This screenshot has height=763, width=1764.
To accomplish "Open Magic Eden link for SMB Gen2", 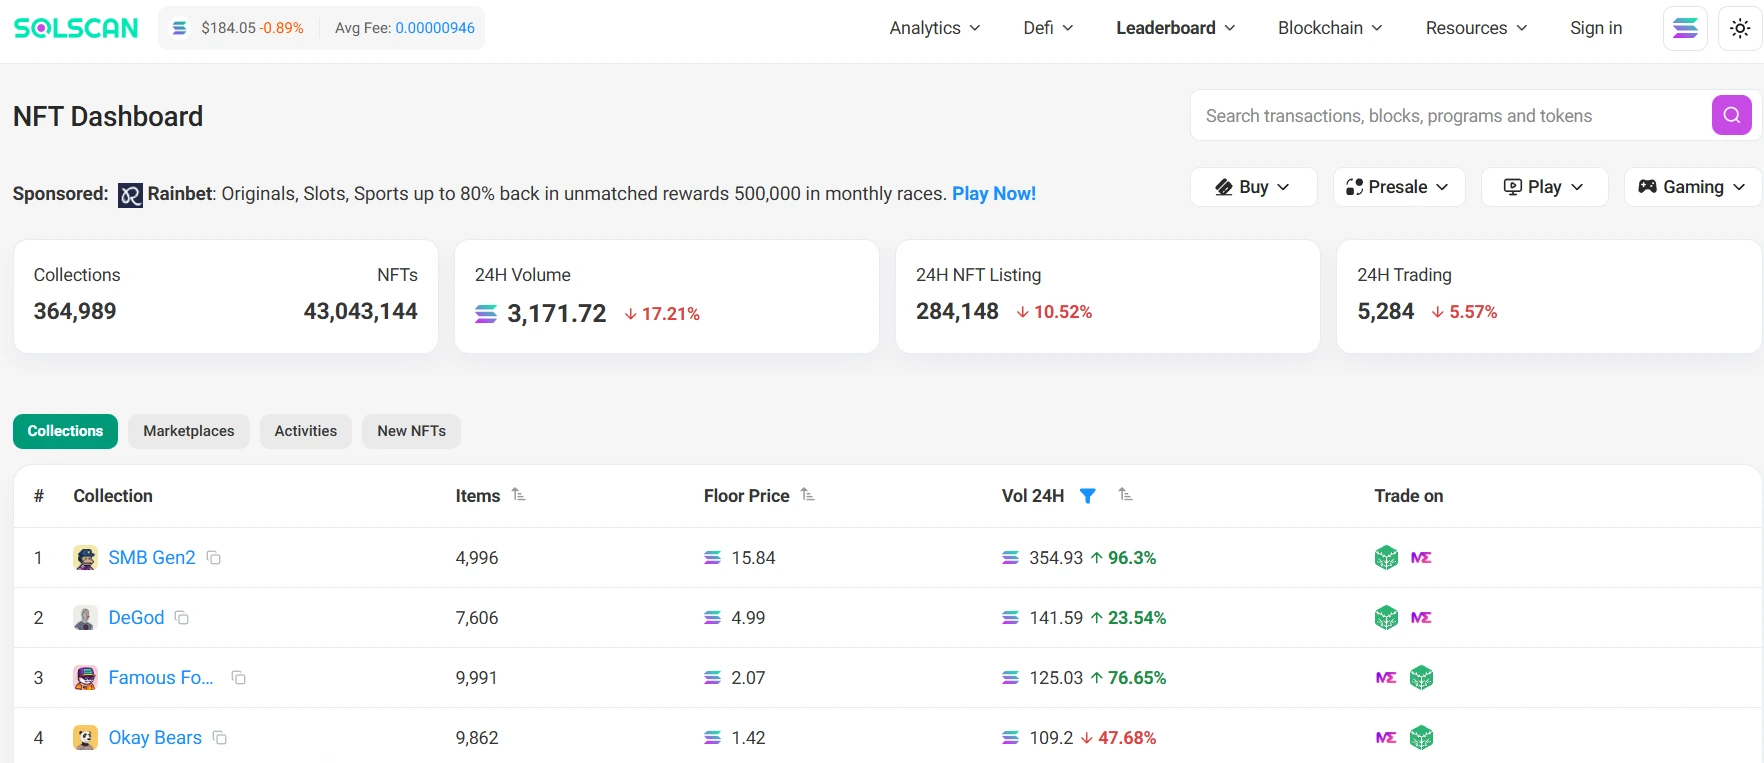I will tap(1421, 558).
